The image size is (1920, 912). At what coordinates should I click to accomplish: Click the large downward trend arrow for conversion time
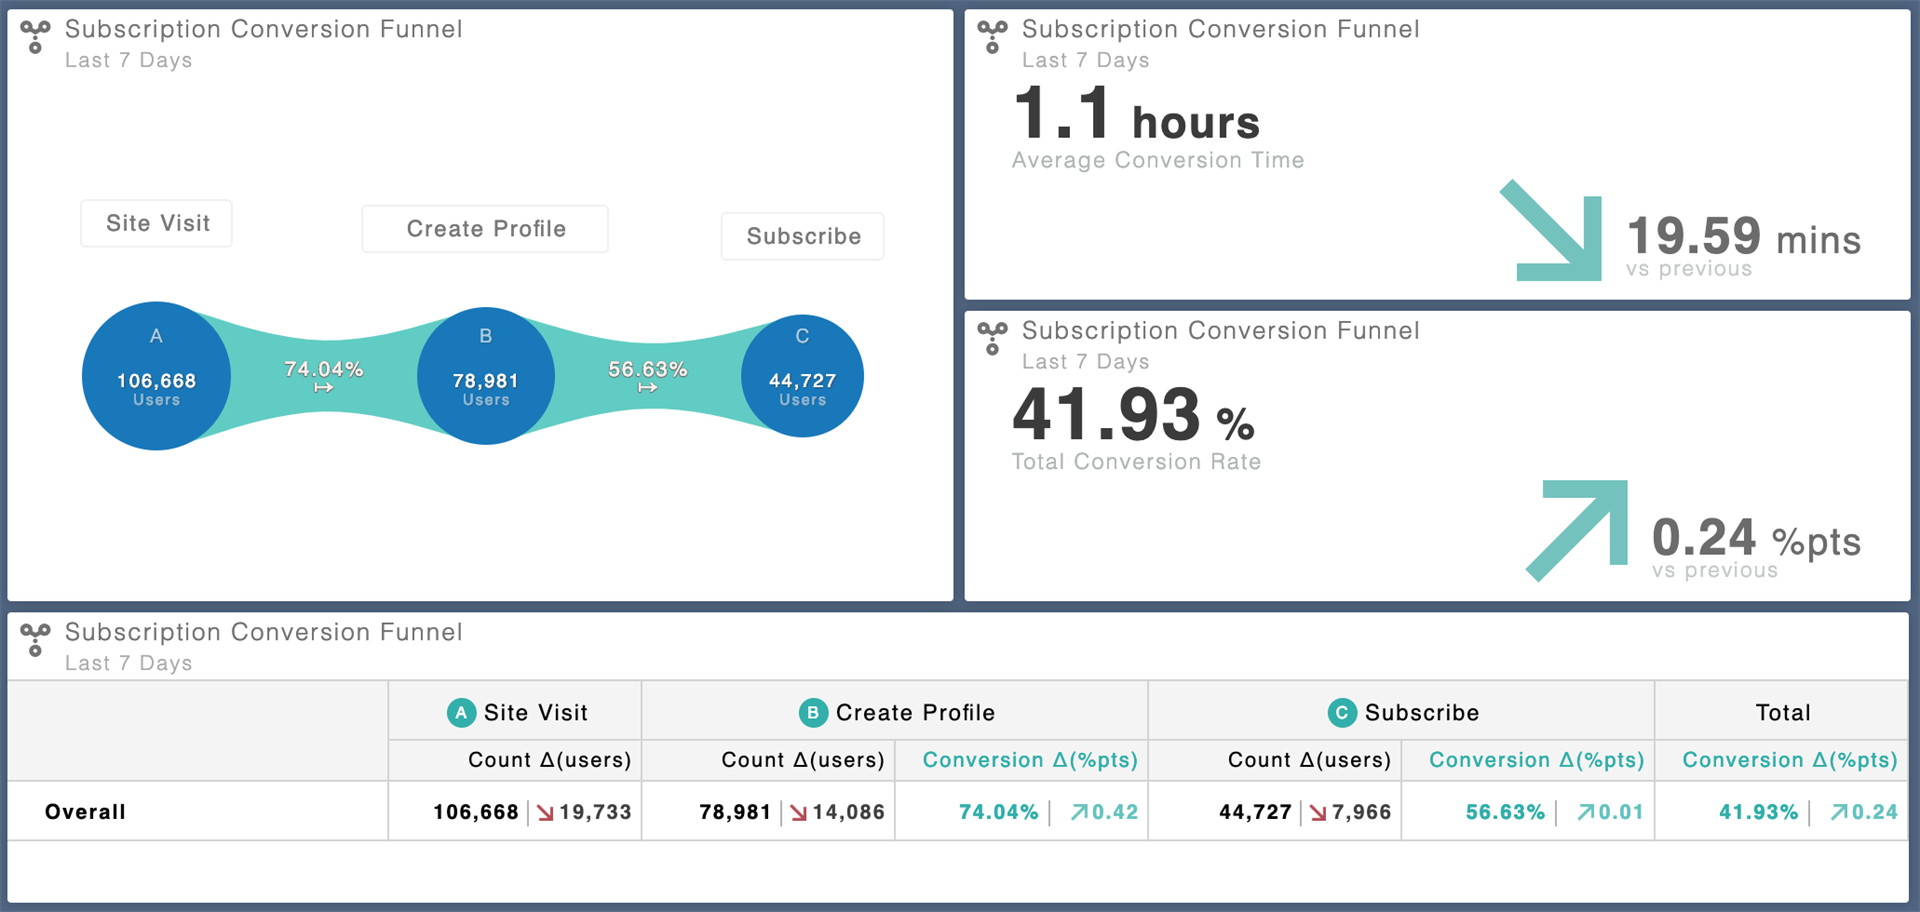pyautogui.click(x=1551, y=230)
